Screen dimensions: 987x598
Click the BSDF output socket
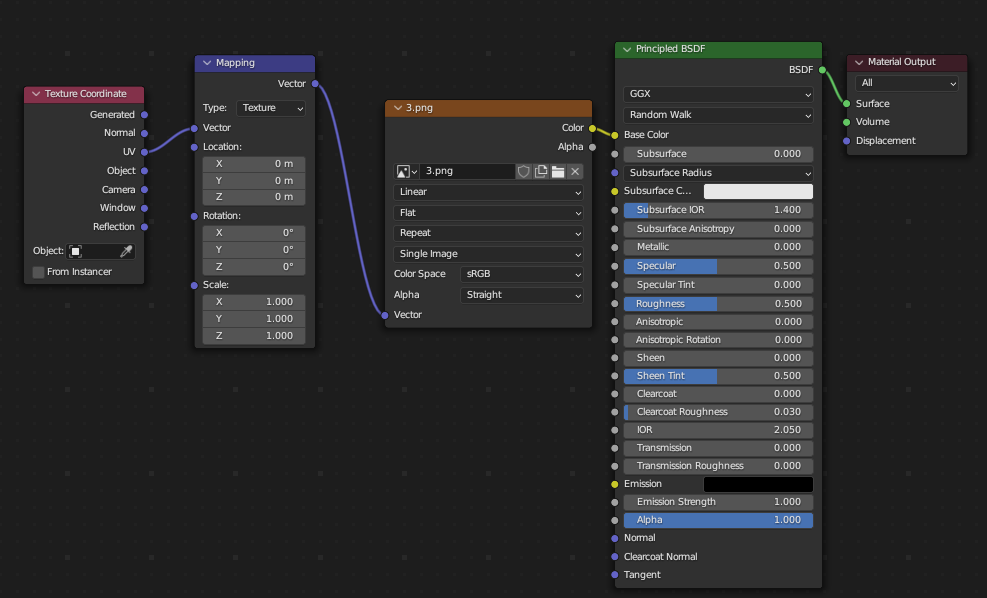[822, 70]
